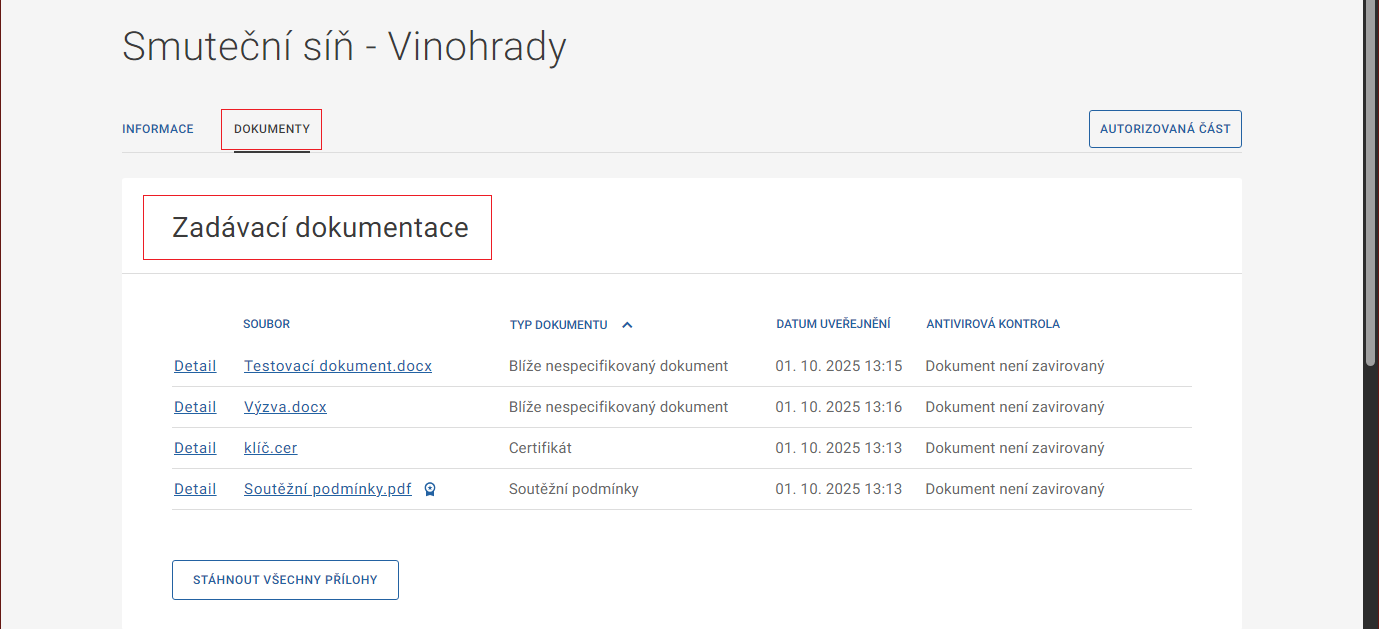Sort by the ANTIVIROVÁ KONTROLA column header
1379x629 pixels.
pyautogui.click(x=992, y=324)
